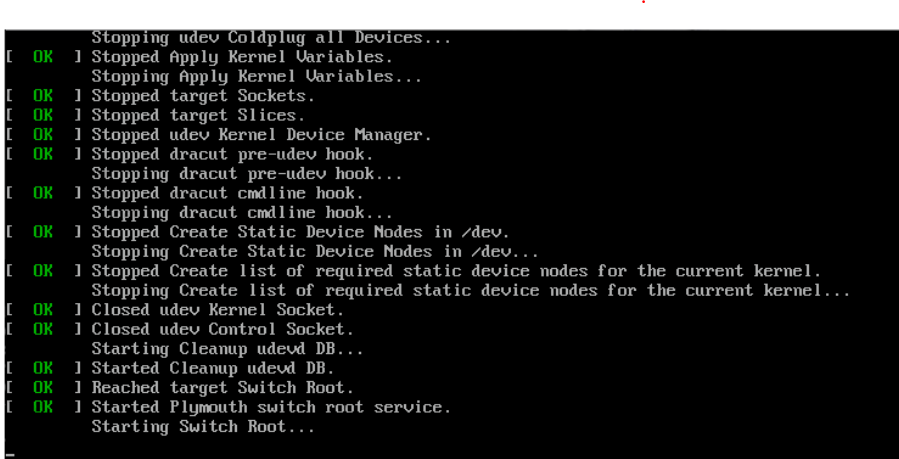Click "Started Plymouth switch root service" text
This screenshot has height=459, width=899.
tap(271, 407)
